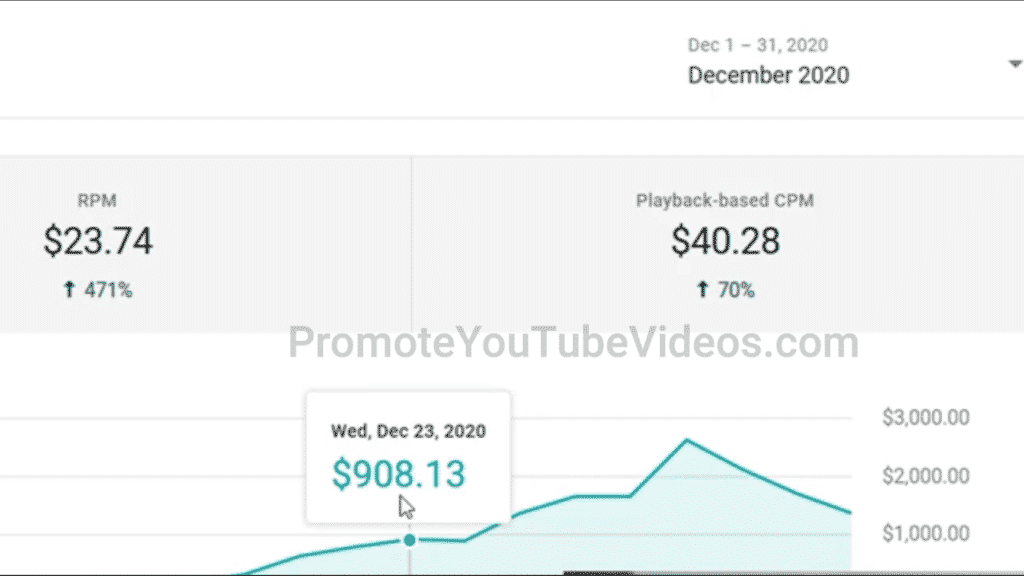Open the RPM metric tab
The height and width of the screenshot is (576, 1024).
tap(206, 244)
